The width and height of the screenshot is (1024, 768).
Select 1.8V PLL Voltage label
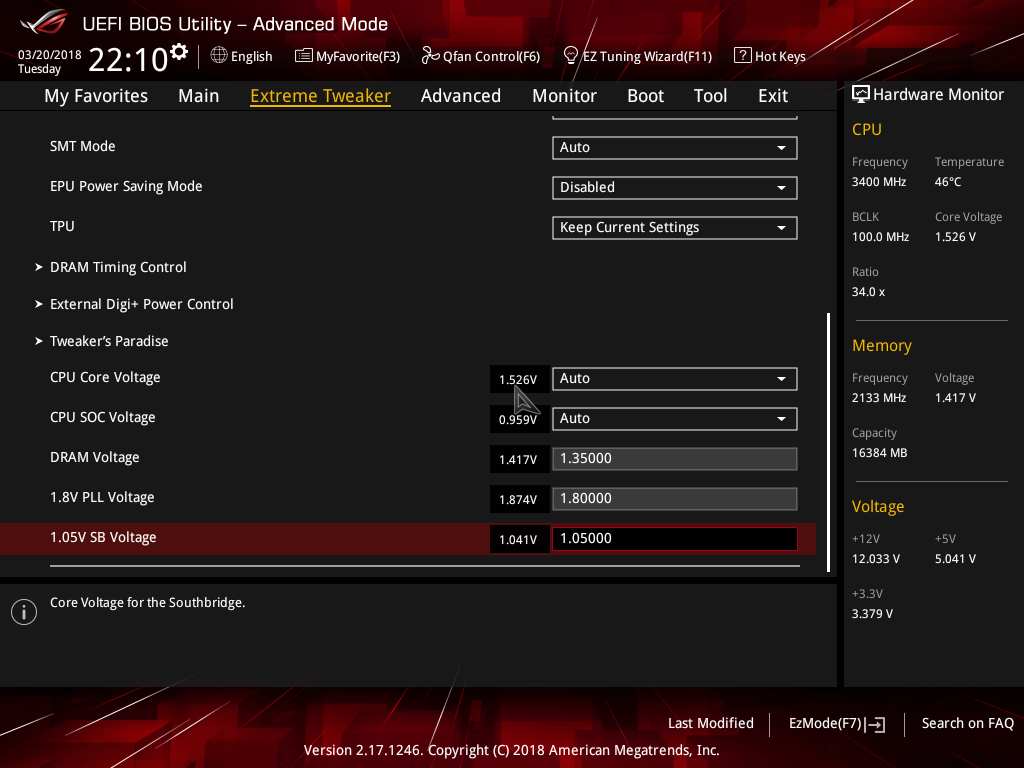[102, 497]
